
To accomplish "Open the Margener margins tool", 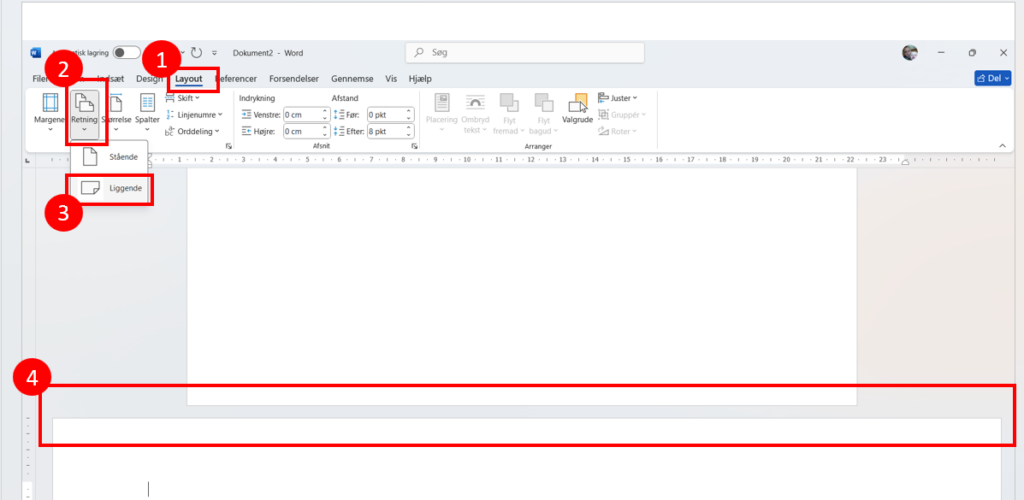I will (50, 110).
